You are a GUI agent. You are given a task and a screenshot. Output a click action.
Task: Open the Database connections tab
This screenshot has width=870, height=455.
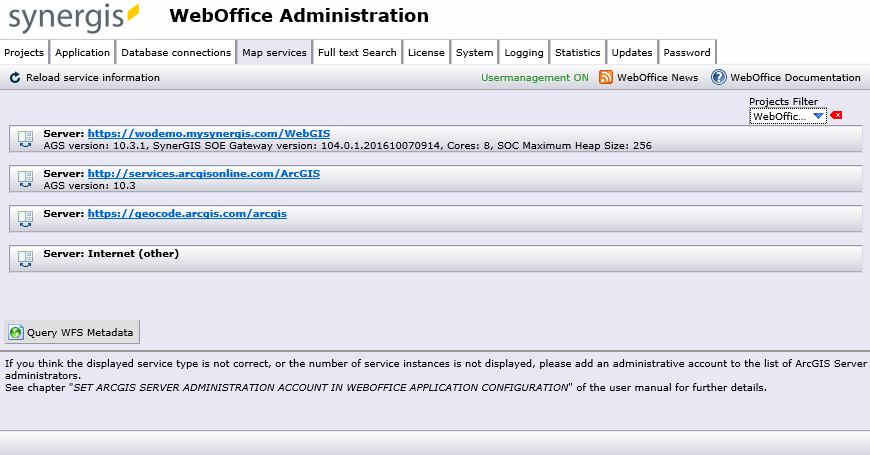(176, 52)
